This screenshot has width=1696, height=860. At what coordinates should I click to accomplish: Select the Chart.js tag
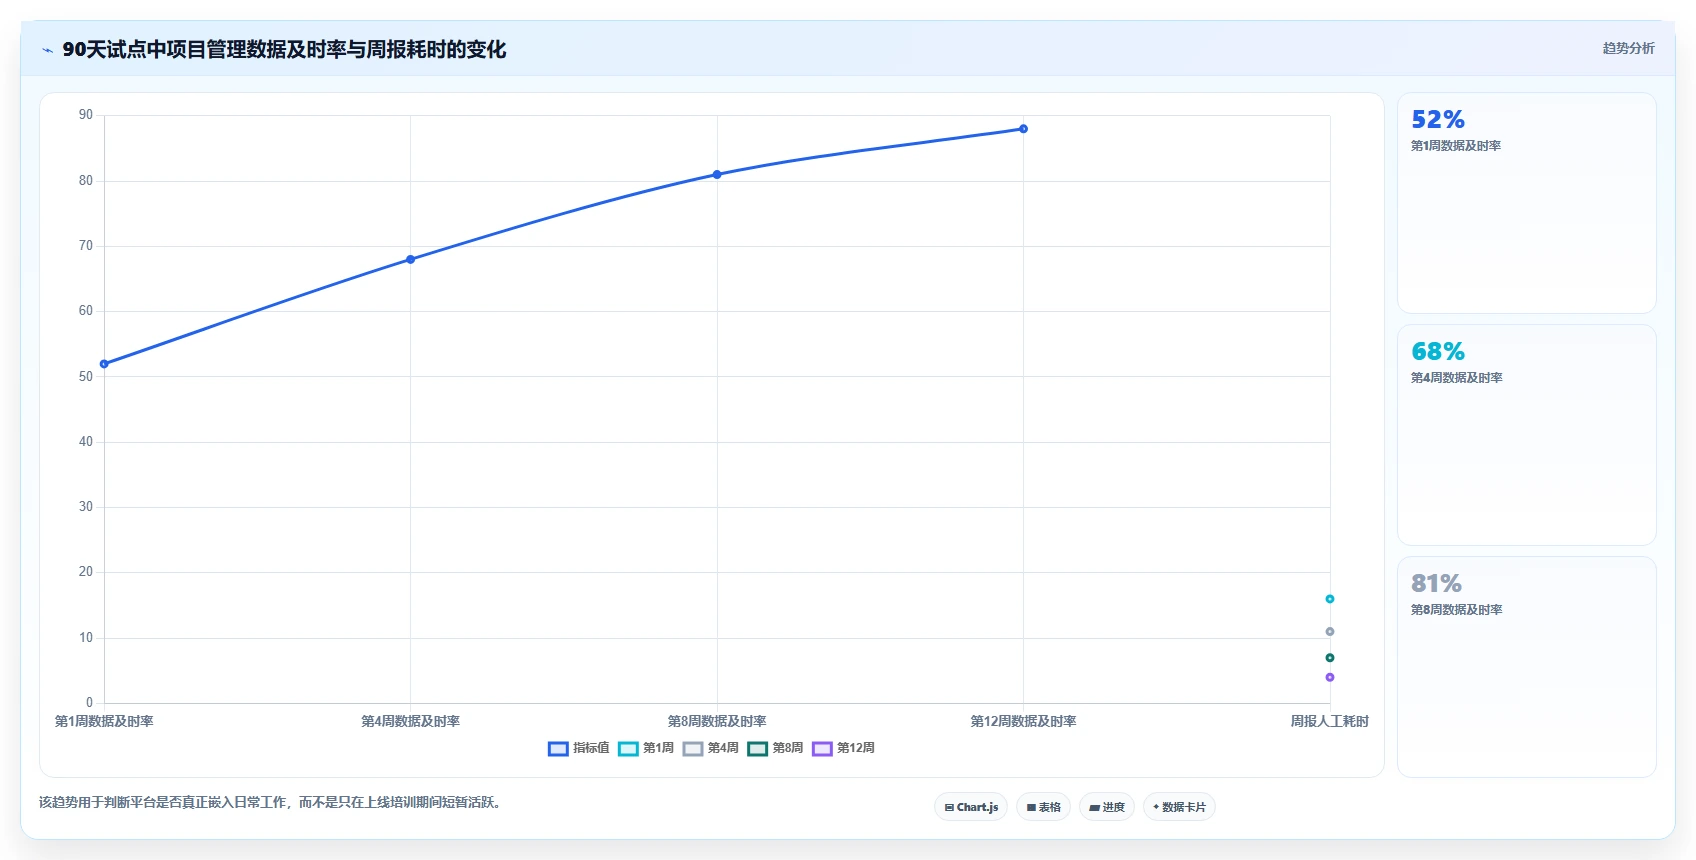point(971,807)
